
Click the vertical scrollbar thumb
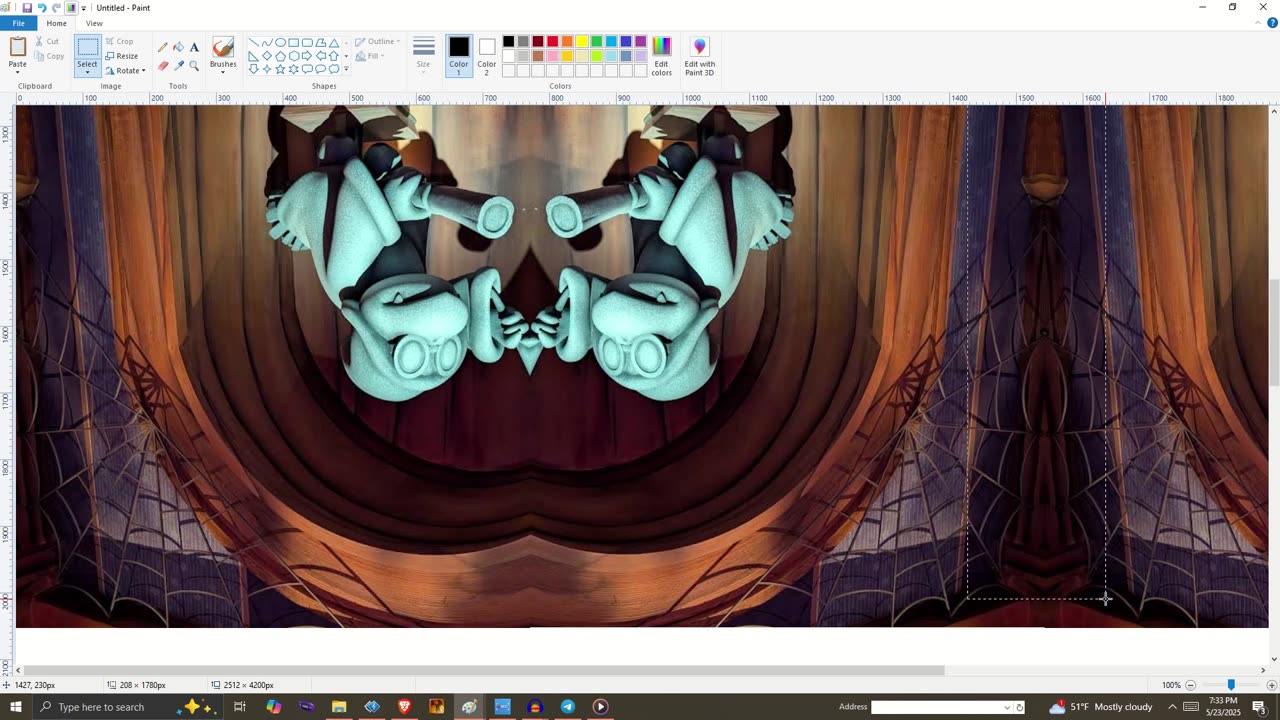coord(1274,335)
